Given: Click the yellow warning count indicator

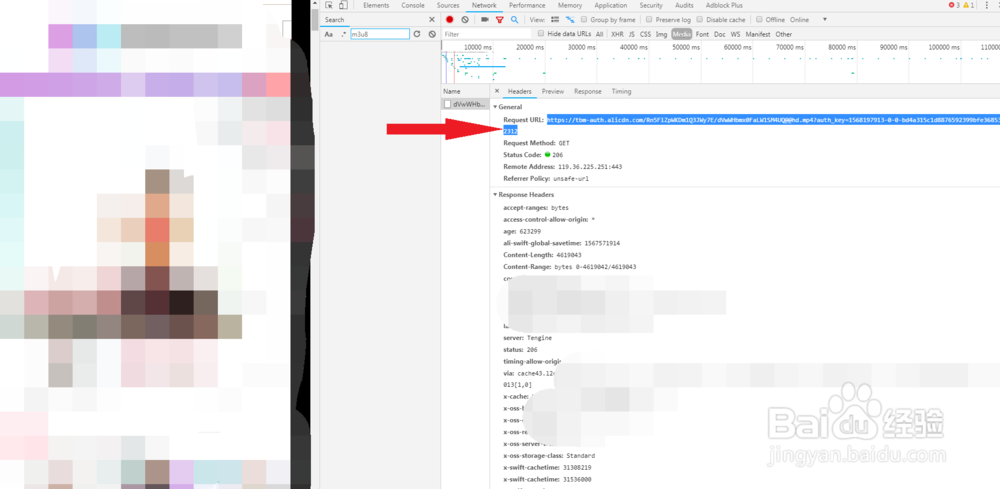Looking at the screenshot, I should pos(968,5).
